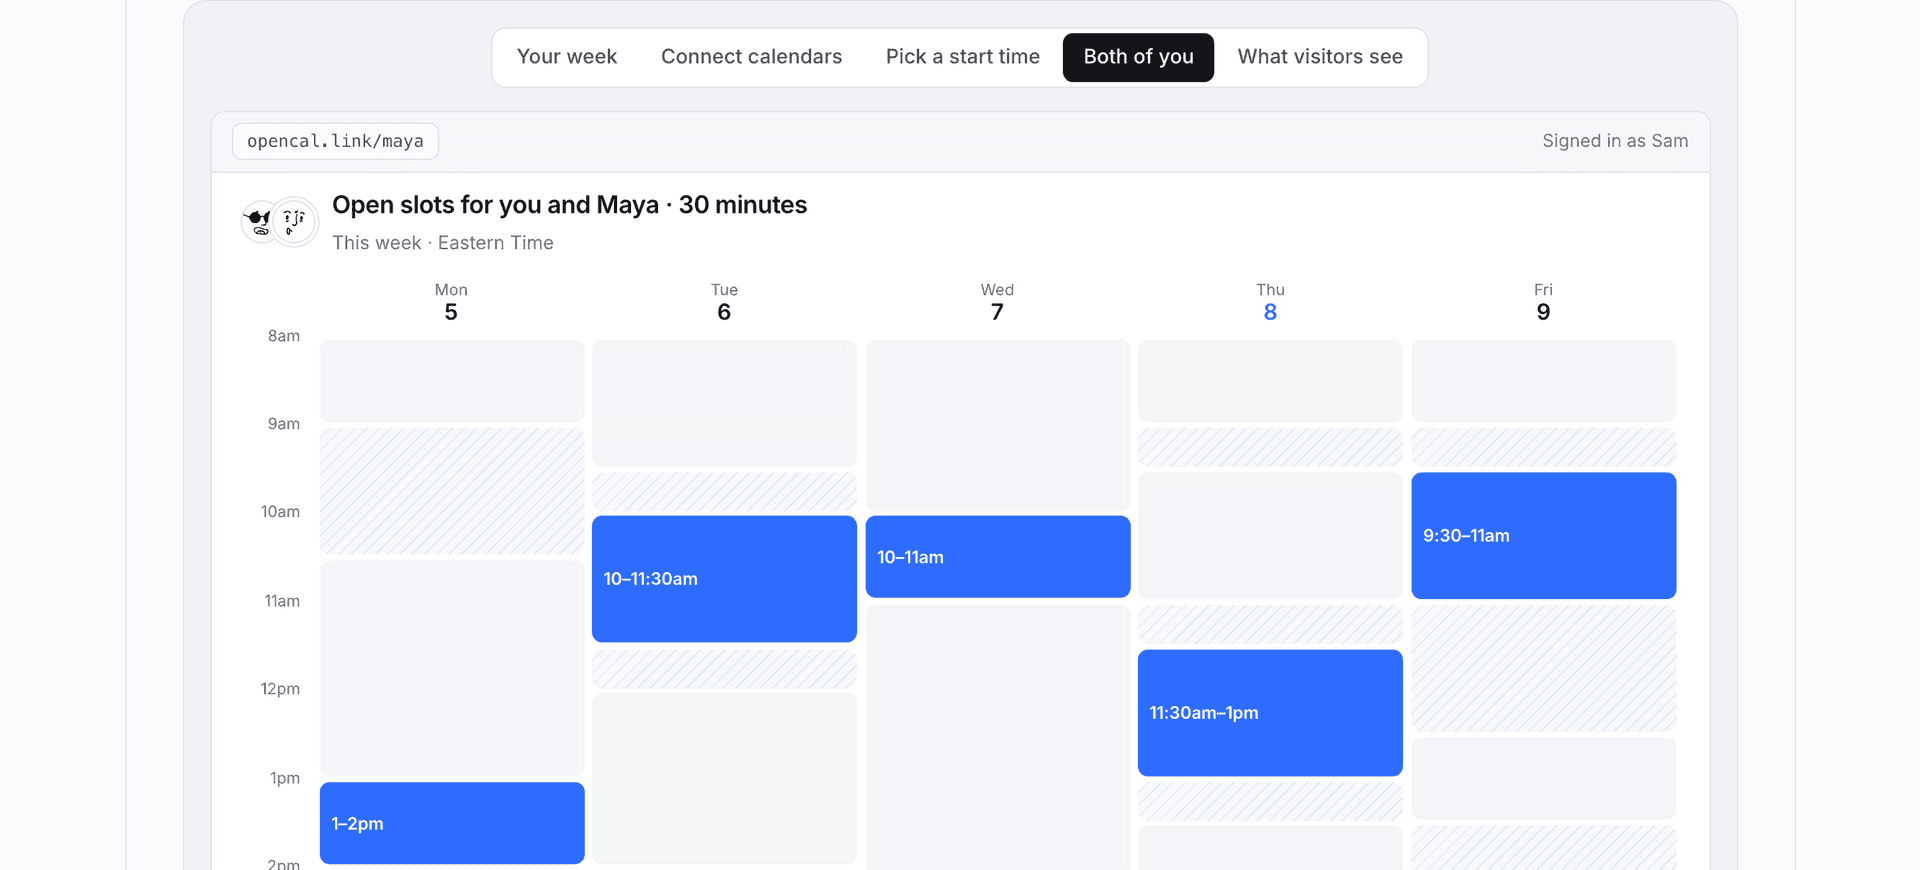Click the 1pm time label
This screenshot has height=870, width=1920.
click(x=285, y=778)
